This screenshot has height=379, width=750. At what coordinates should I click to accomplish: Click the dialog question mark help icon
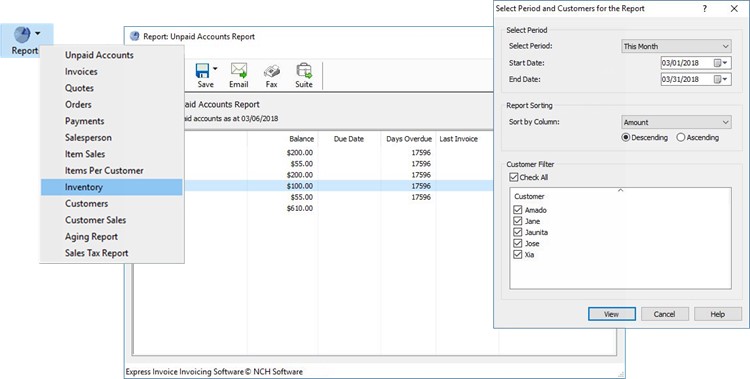pyautogui.click(x=705, y=9)
